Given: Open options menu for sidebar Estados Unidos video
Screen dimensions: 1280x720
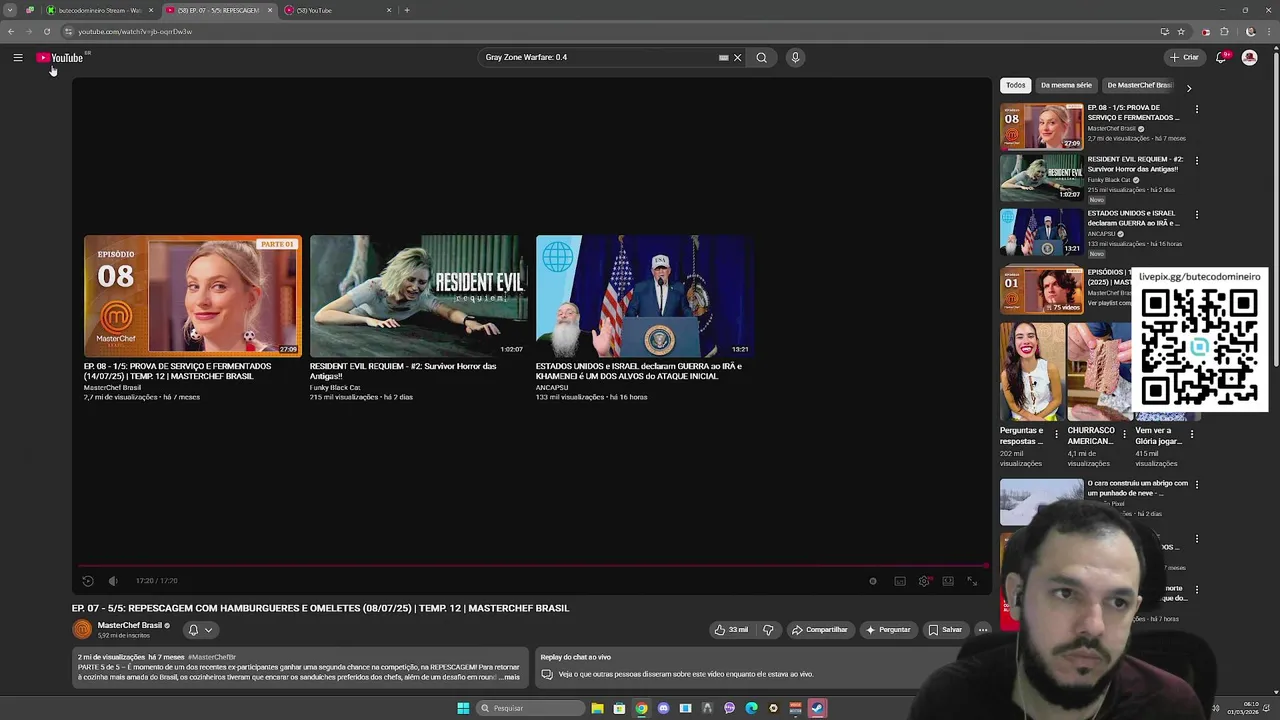Looking at the screenshot, I should 1196,215.
